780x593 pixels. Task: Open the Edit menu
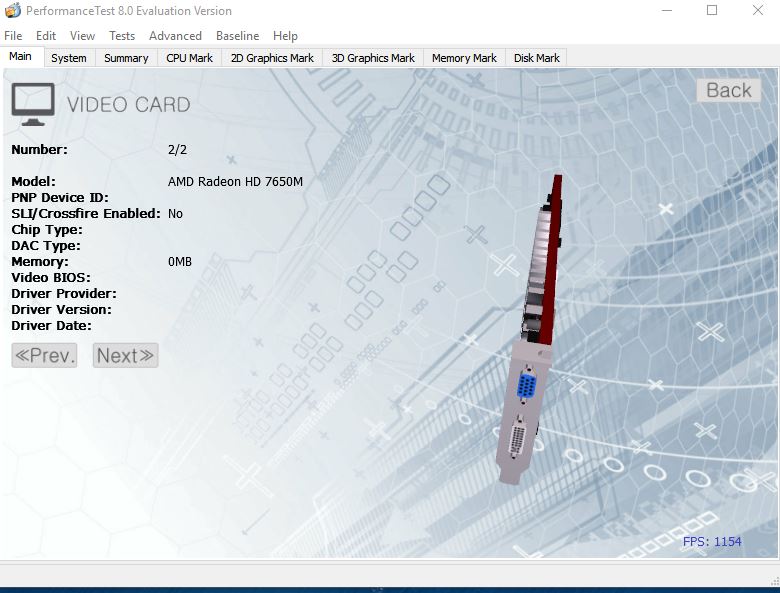pyautogui.click(x=46, y=36)
